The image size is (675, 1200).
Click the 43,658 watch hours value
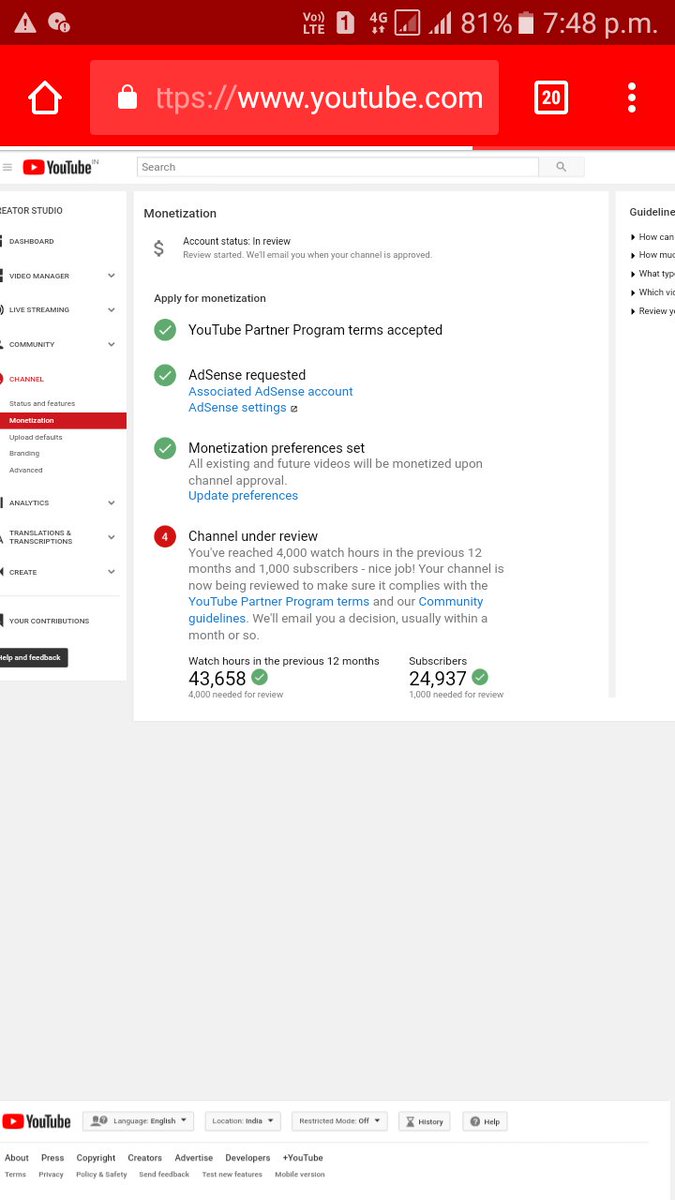coord(217,679)
